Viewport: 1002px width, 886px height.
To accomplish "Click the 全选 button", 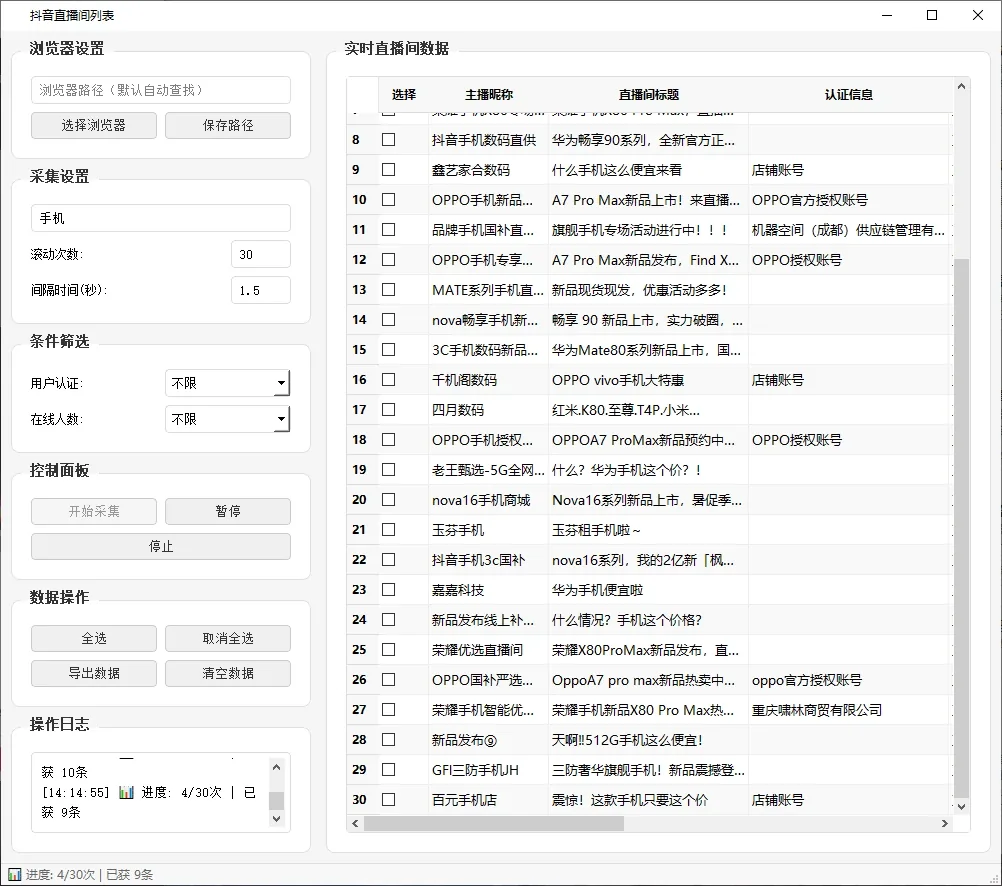I will pos(94,638).
